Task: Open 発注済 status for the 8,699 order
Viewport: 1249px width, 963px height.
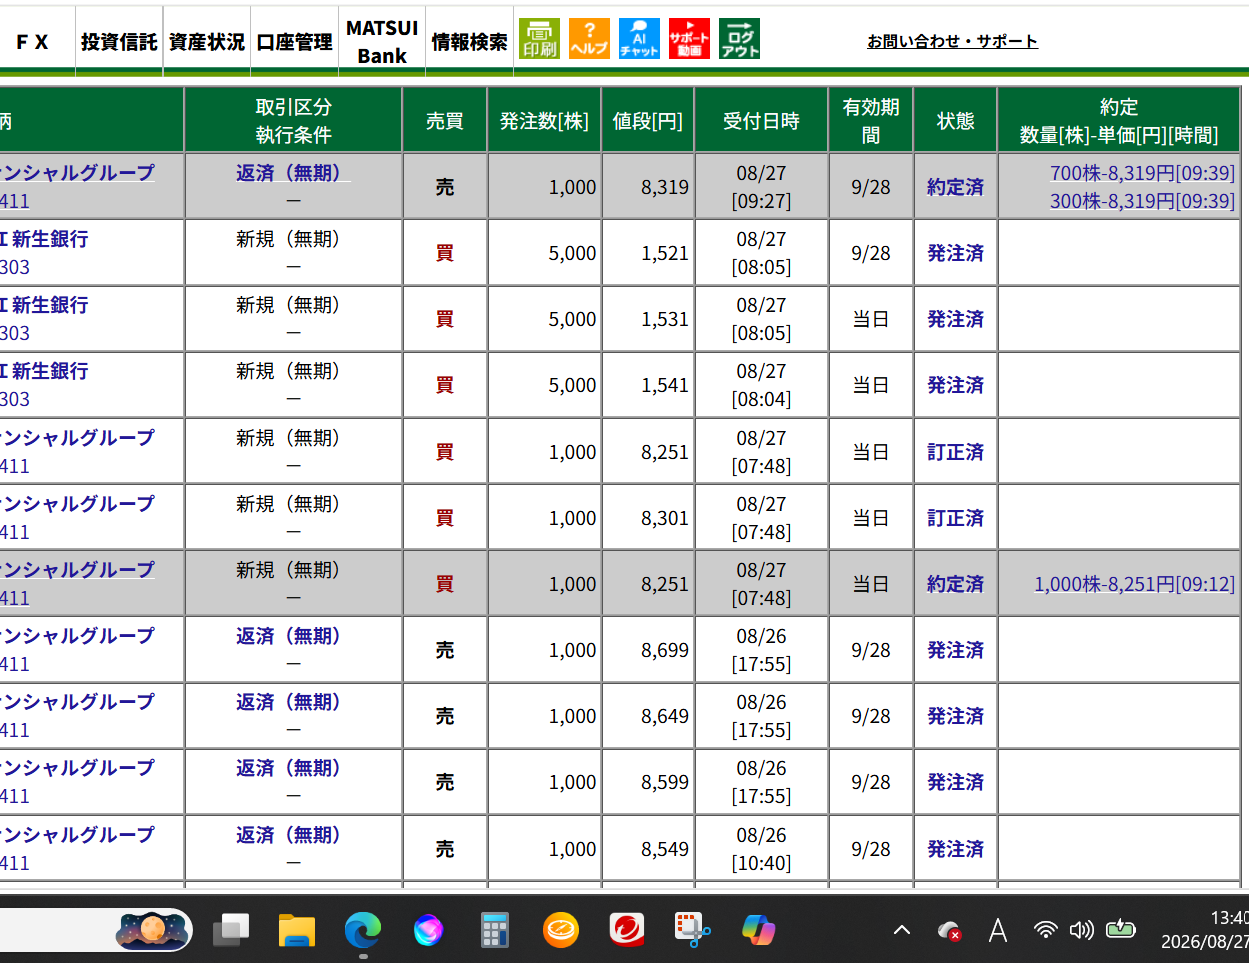Action: [x=955, y=650]
